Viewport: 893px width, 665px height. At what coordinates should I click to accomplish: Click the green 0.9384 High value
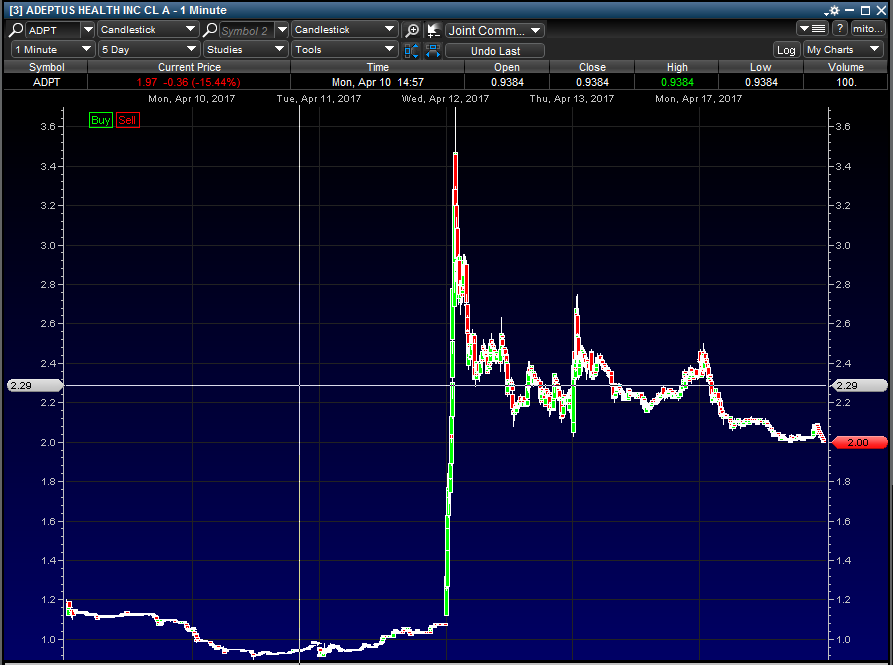click(x=677, y=83)
